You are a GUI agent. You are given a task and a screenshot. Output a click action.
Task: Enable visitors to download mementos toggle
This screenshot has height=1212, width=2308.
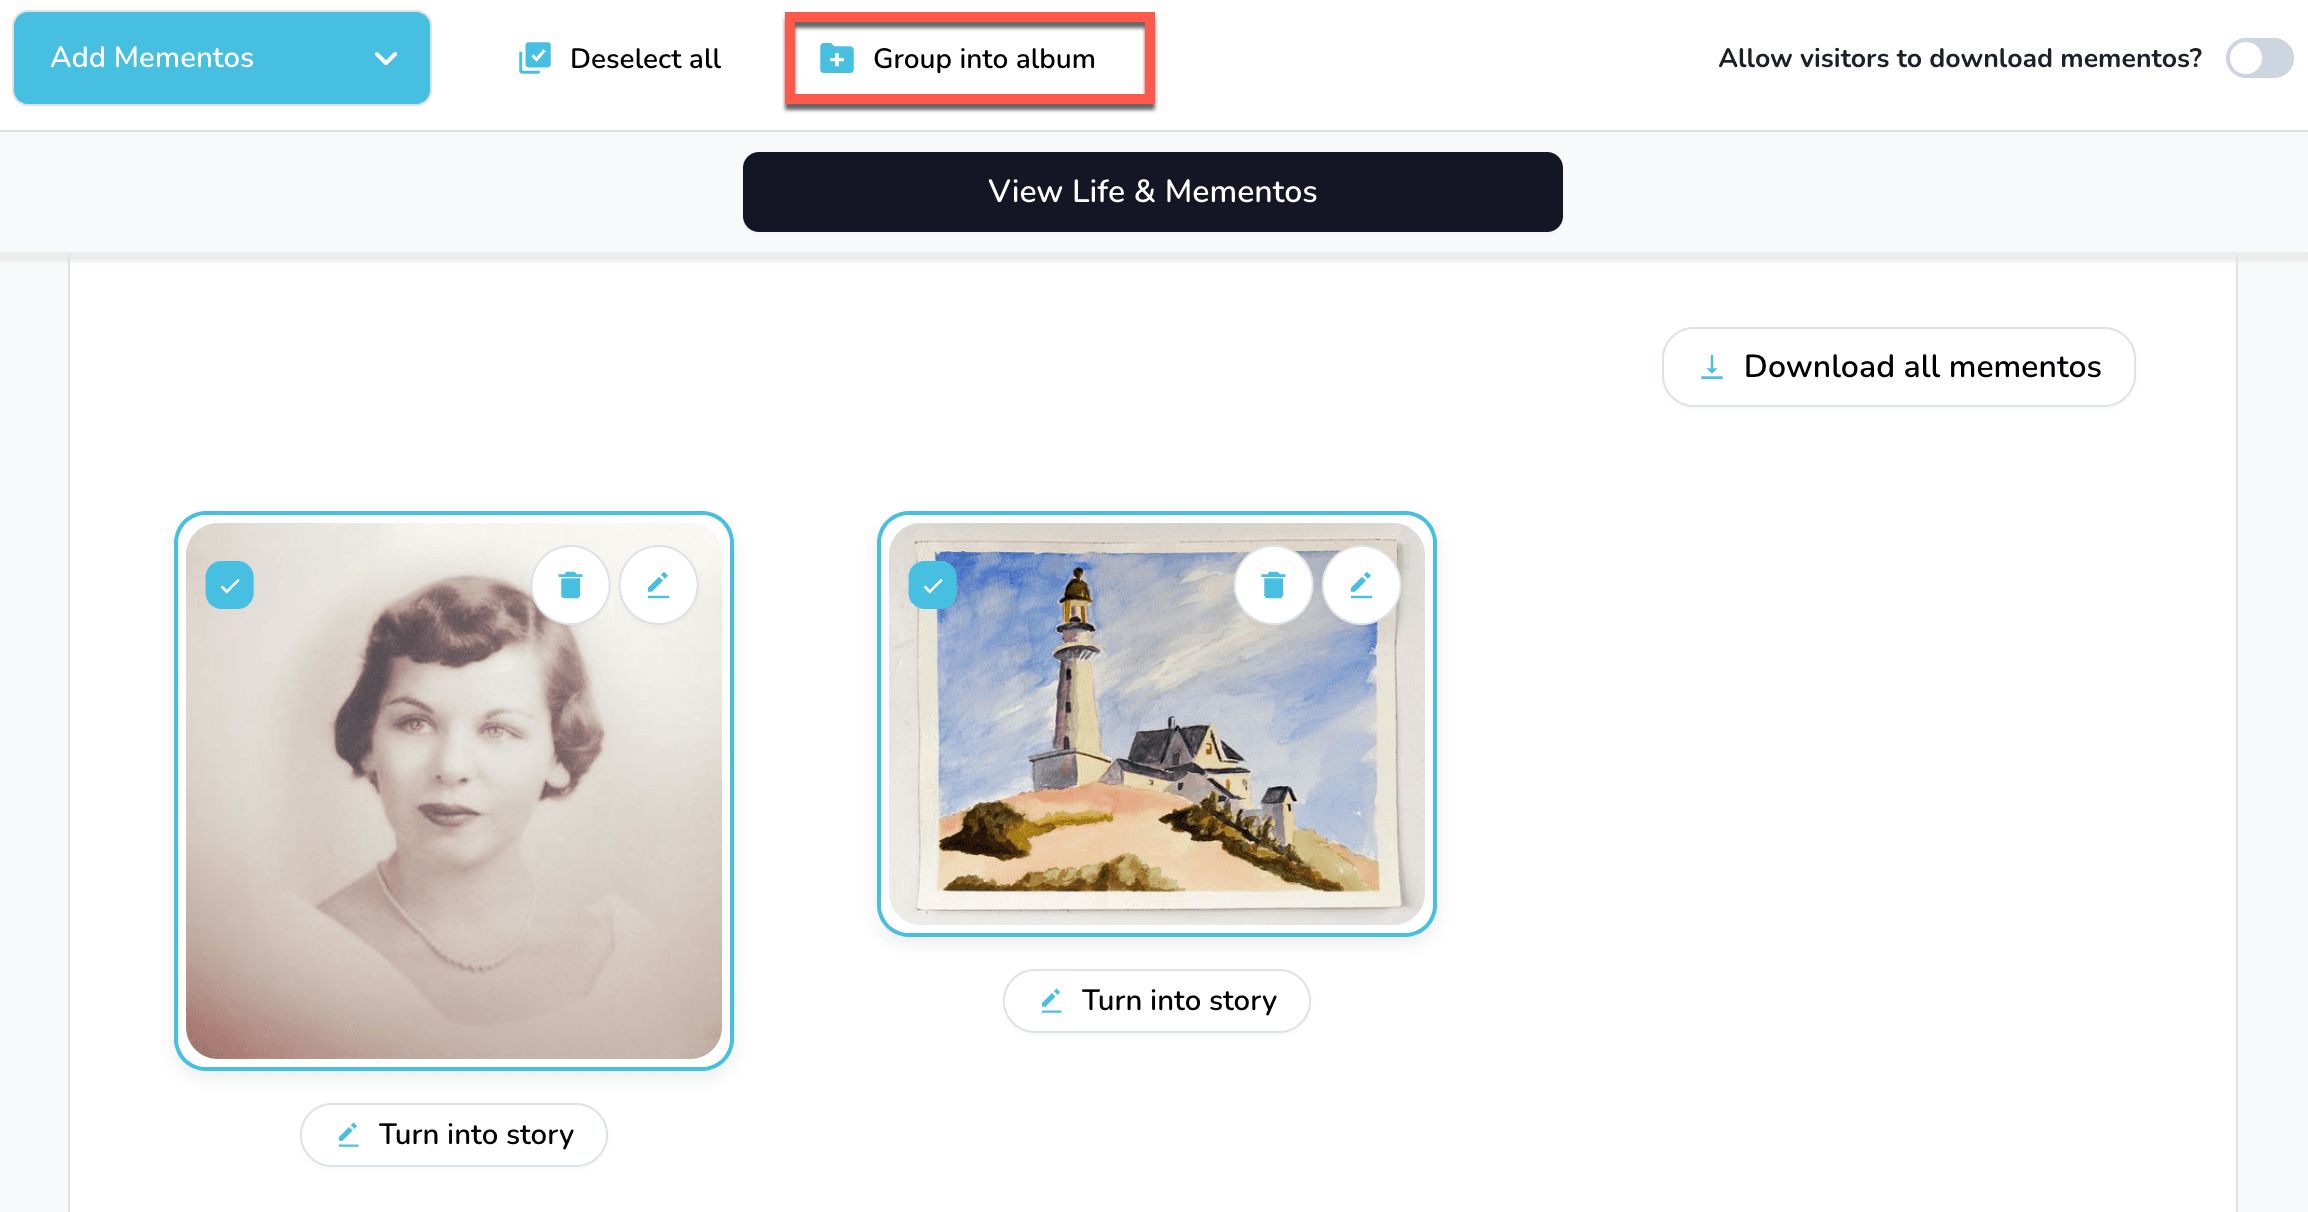[2259, 58]
